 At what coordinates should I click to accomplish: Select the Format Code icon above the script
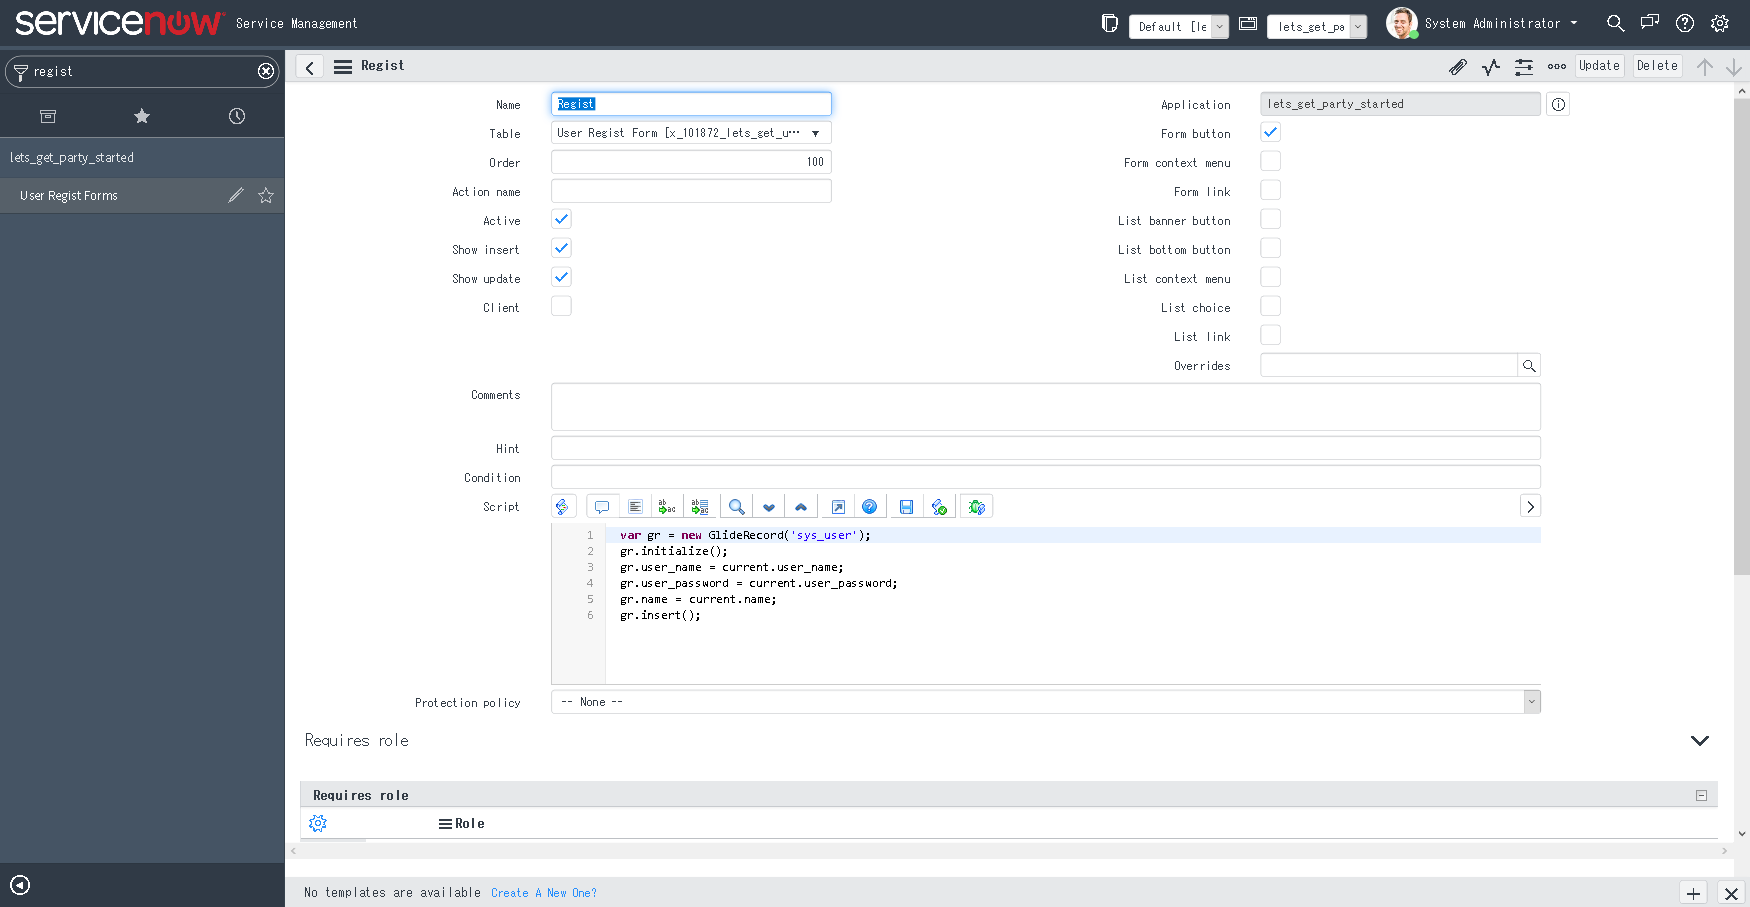pyautogui.click(x=635, y=506)
